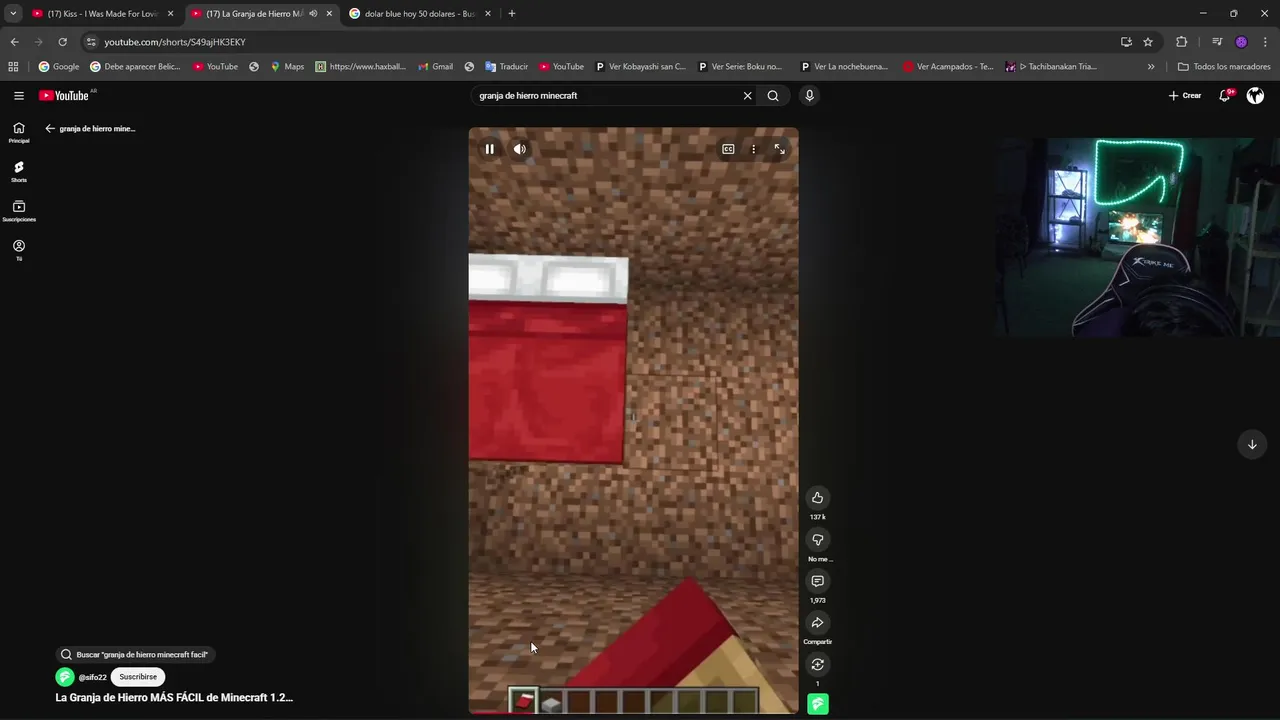Open the Traducir bookmark
The image size is (1280, 720).
coord(507,67)
